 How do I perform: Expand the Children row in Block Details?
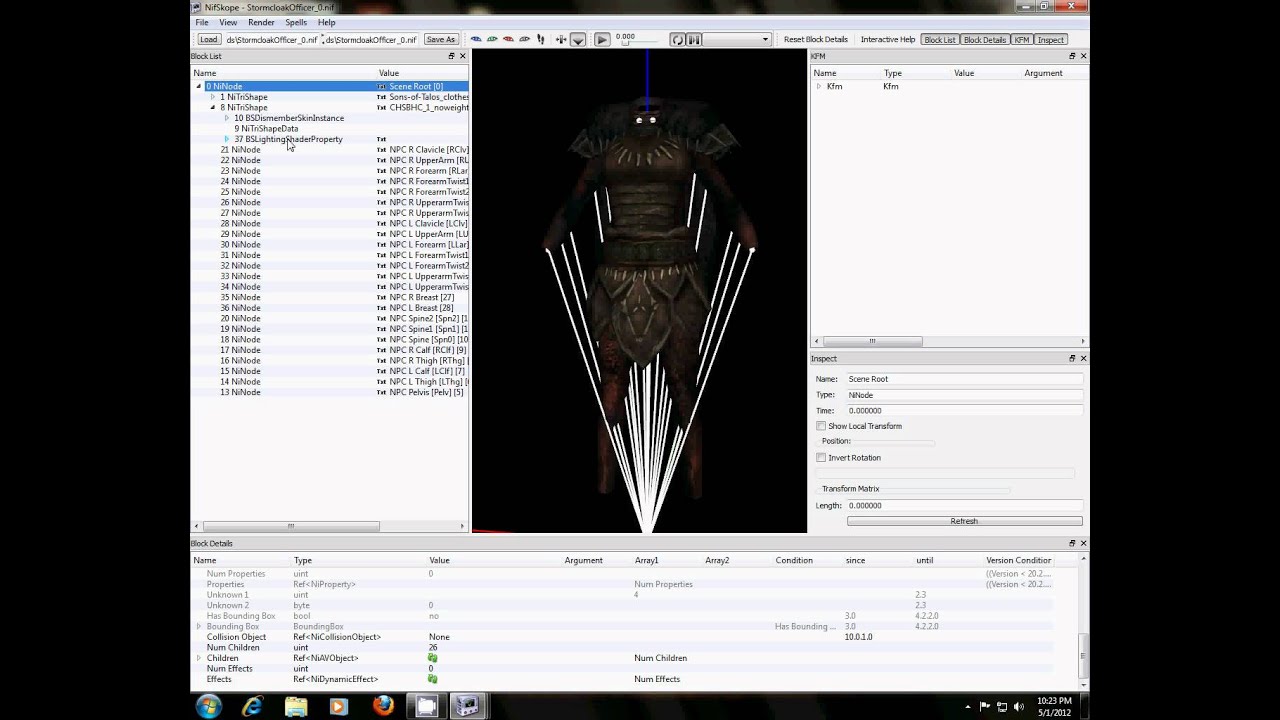tap(199, 658)
